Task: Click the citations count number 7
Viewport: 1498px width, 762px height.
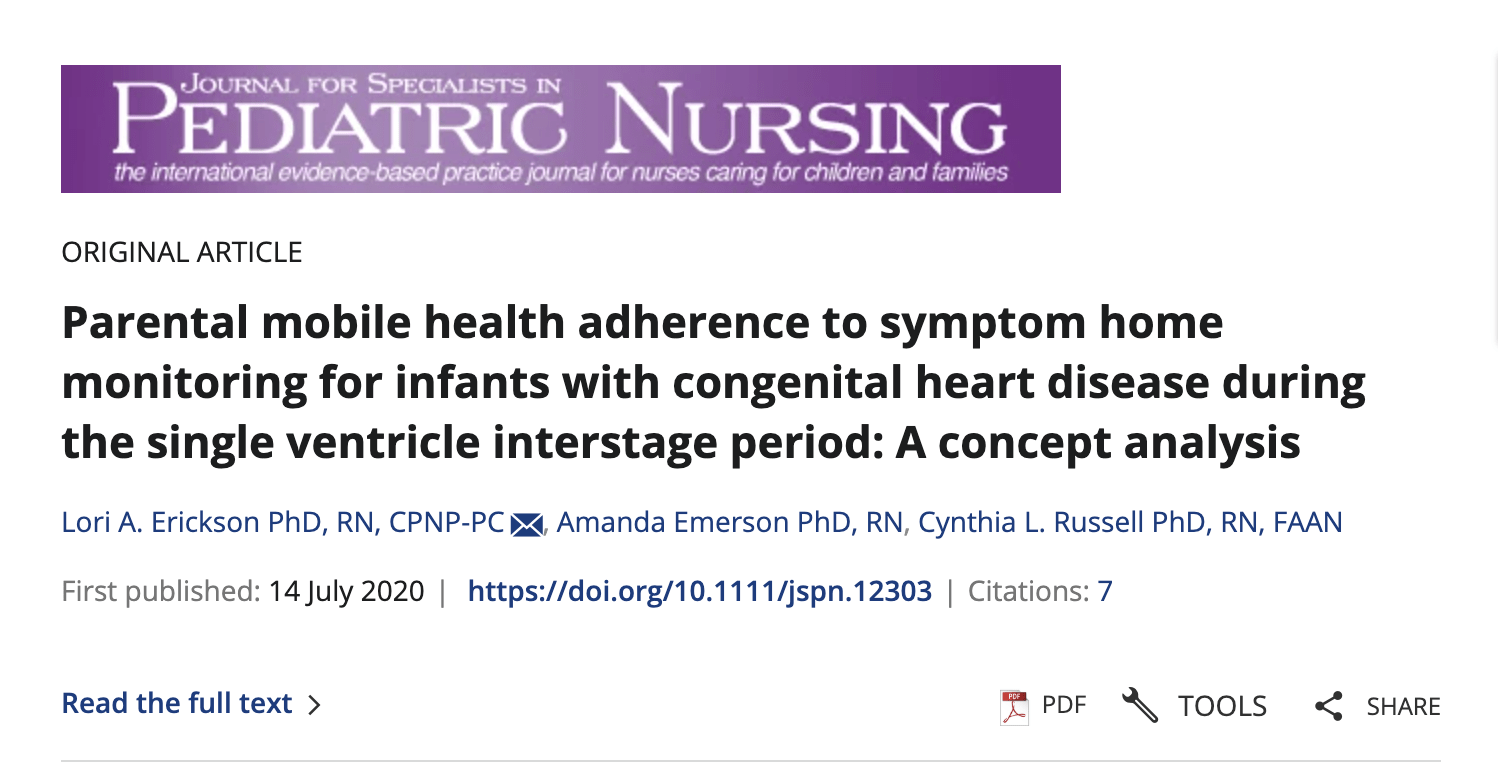Action: pyautogui.click(x=1105, y=592)
